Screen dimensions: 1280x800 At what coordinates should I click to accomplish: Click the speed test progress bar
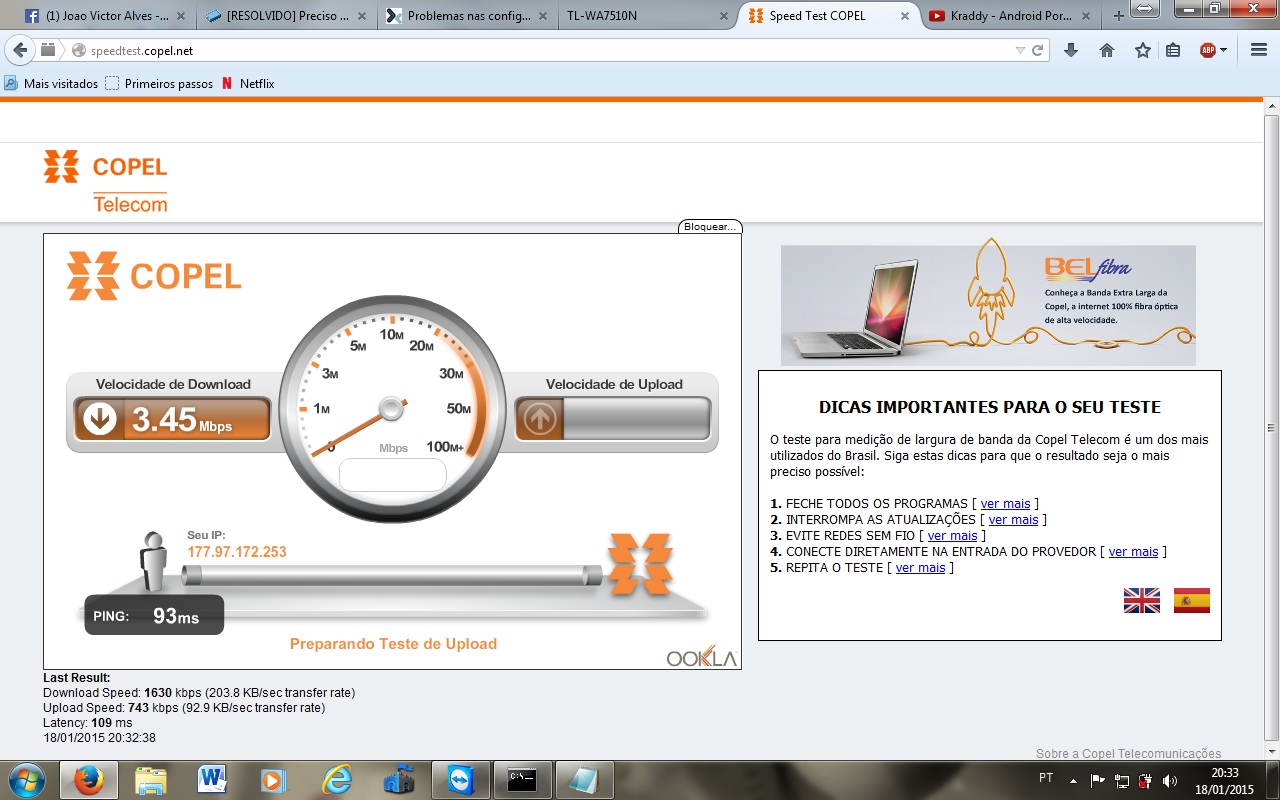(x=393, y=574)
